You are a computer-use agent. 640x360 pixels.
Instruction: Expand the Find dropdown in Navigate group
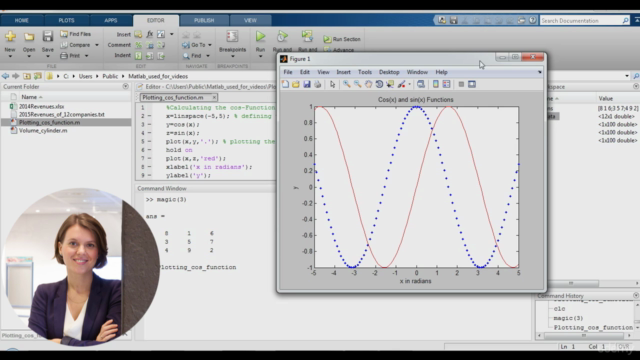207,56
